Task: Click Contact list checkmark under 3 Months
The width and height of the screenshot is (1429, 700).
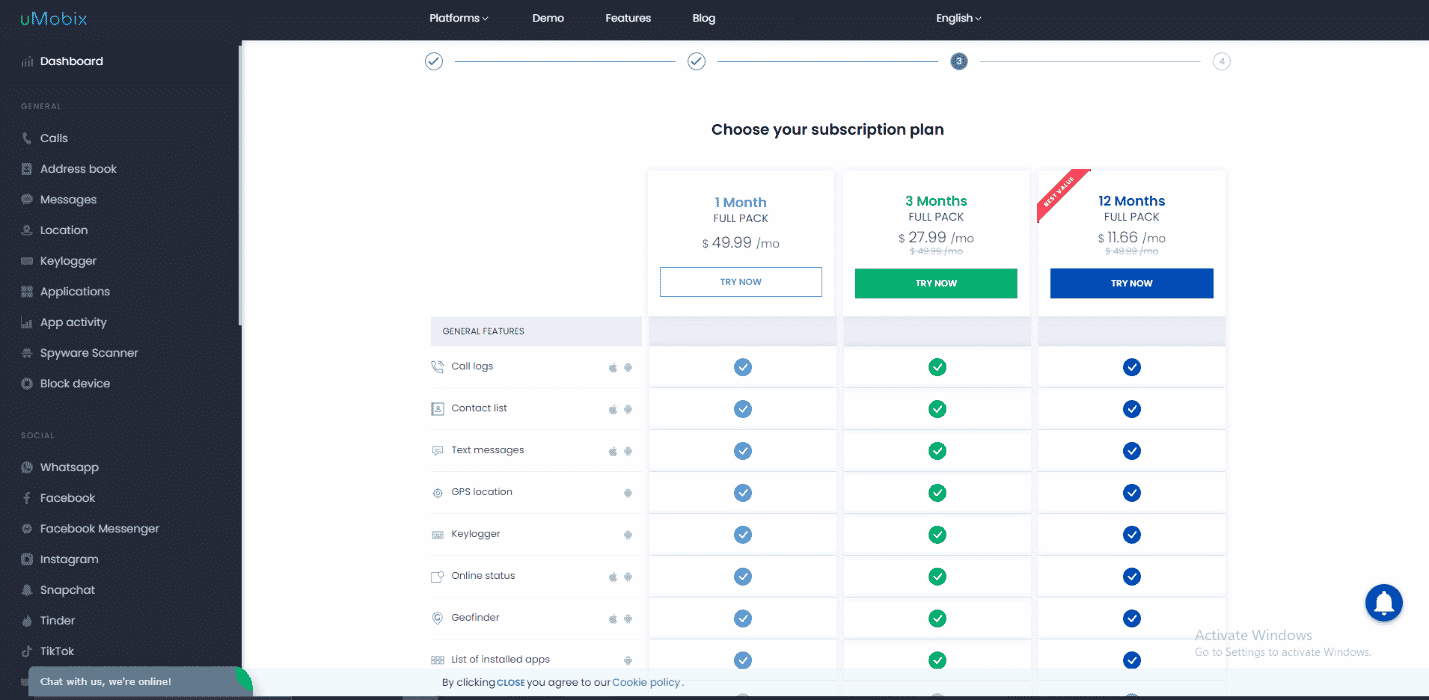Action: [937, 409]
